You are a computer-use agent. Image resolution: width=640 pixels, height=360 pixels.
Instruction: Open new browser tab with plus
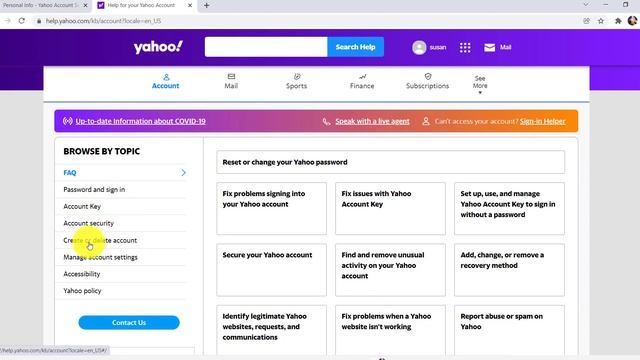tap(207, 5)
